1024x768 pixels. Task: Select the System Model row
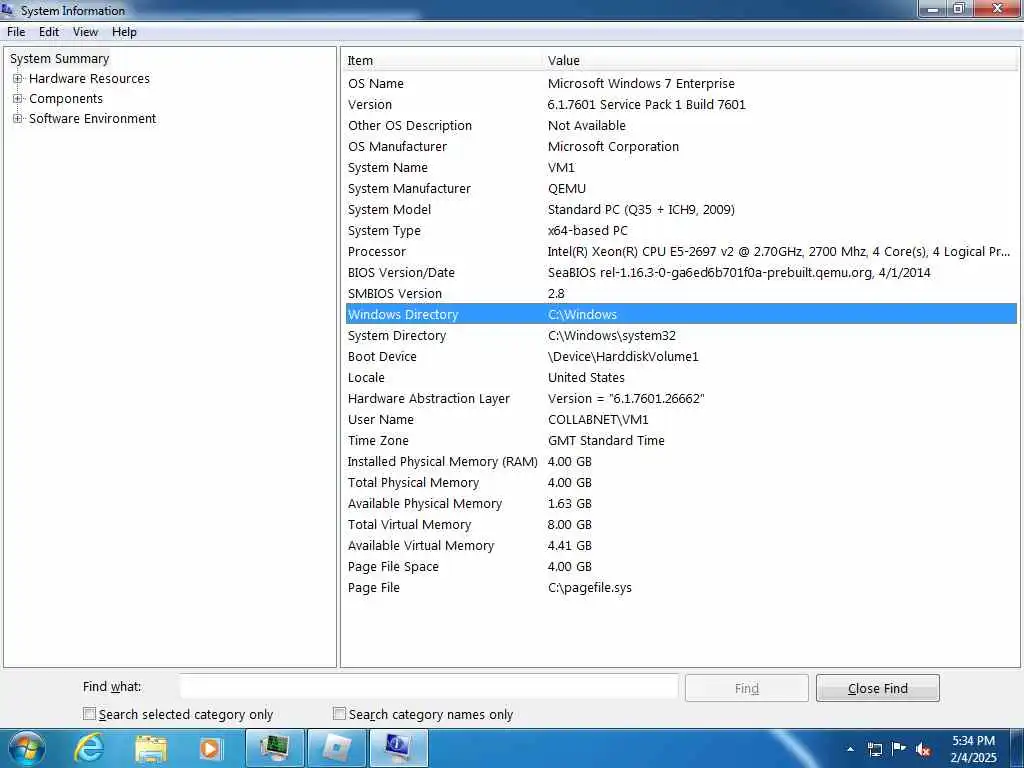[x=681, y=210]
